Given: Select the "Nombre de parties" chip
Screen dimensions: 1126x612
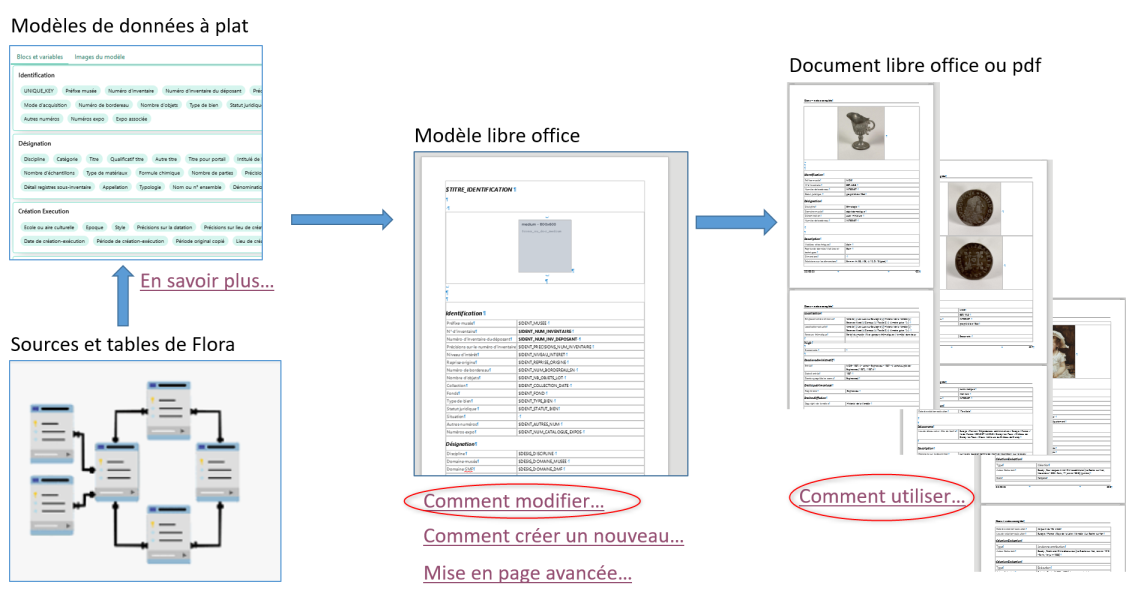Looking at the screenshot, I should pos(213,173).
